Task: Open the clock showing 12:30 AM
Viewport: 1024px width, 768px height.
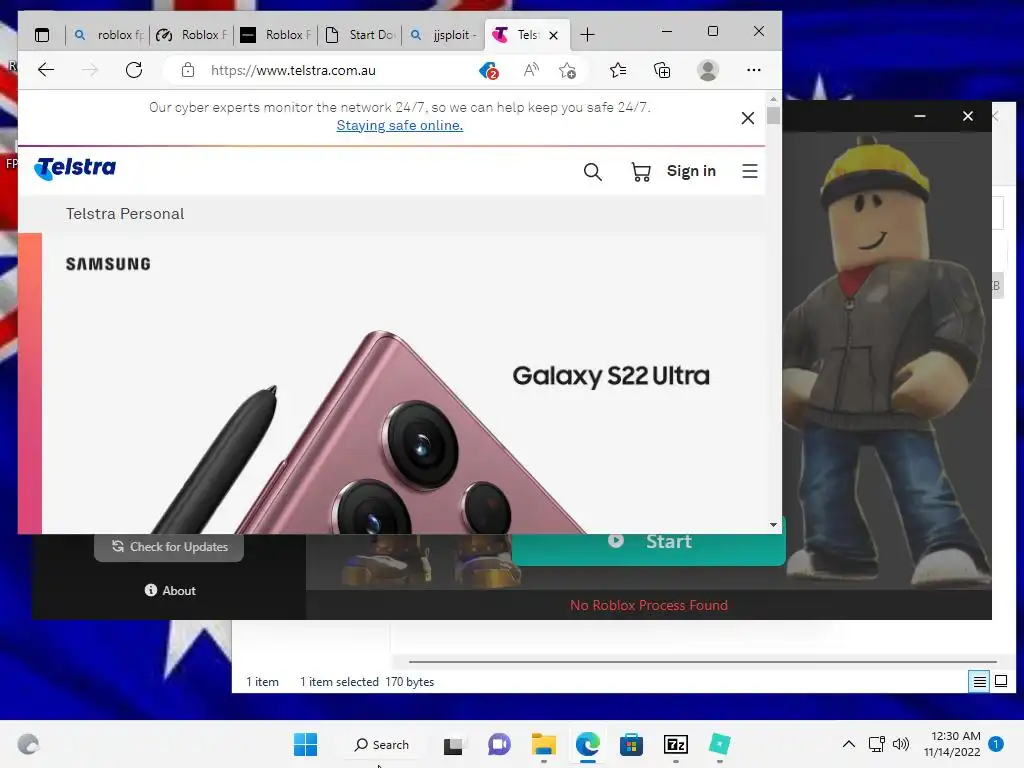Action: [x=952, y=744]
